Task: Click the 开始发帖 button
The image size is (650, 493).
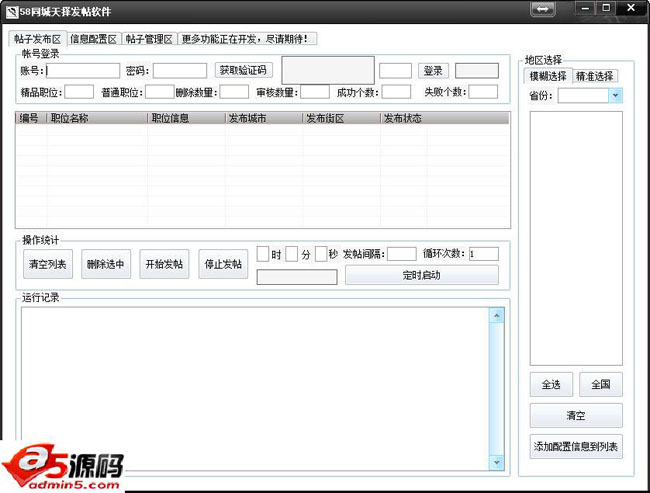Action: [x=165, y=264]
